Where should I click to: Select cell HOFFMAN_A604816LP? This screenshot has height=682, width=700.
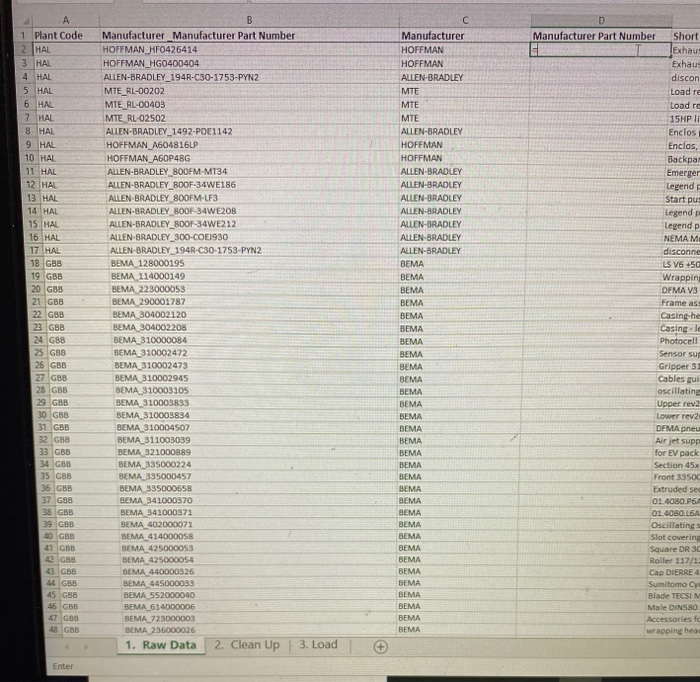251,145
